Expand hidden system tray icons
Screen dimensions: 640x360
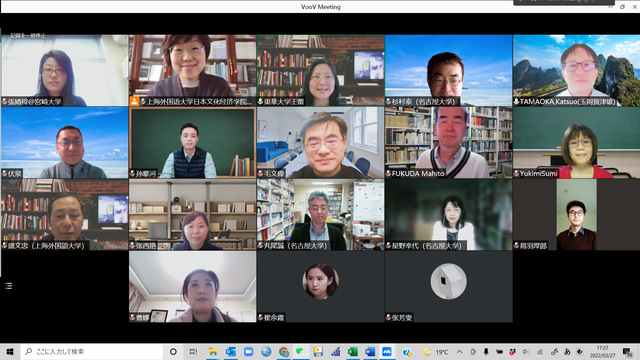coord(460,351)
